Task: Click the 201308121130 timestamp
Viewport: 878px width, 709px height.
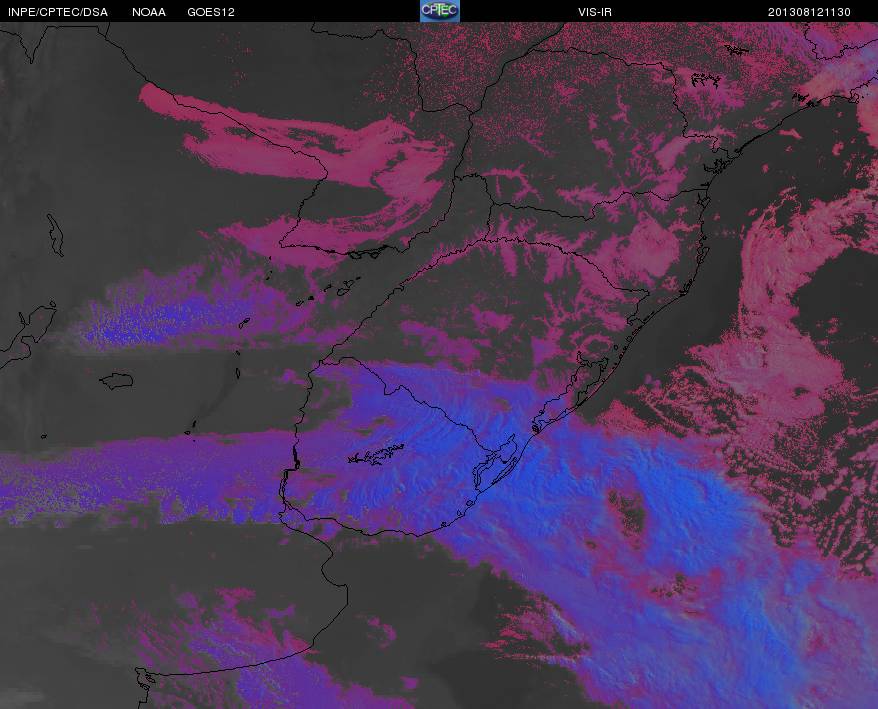Action: [809, 12]
